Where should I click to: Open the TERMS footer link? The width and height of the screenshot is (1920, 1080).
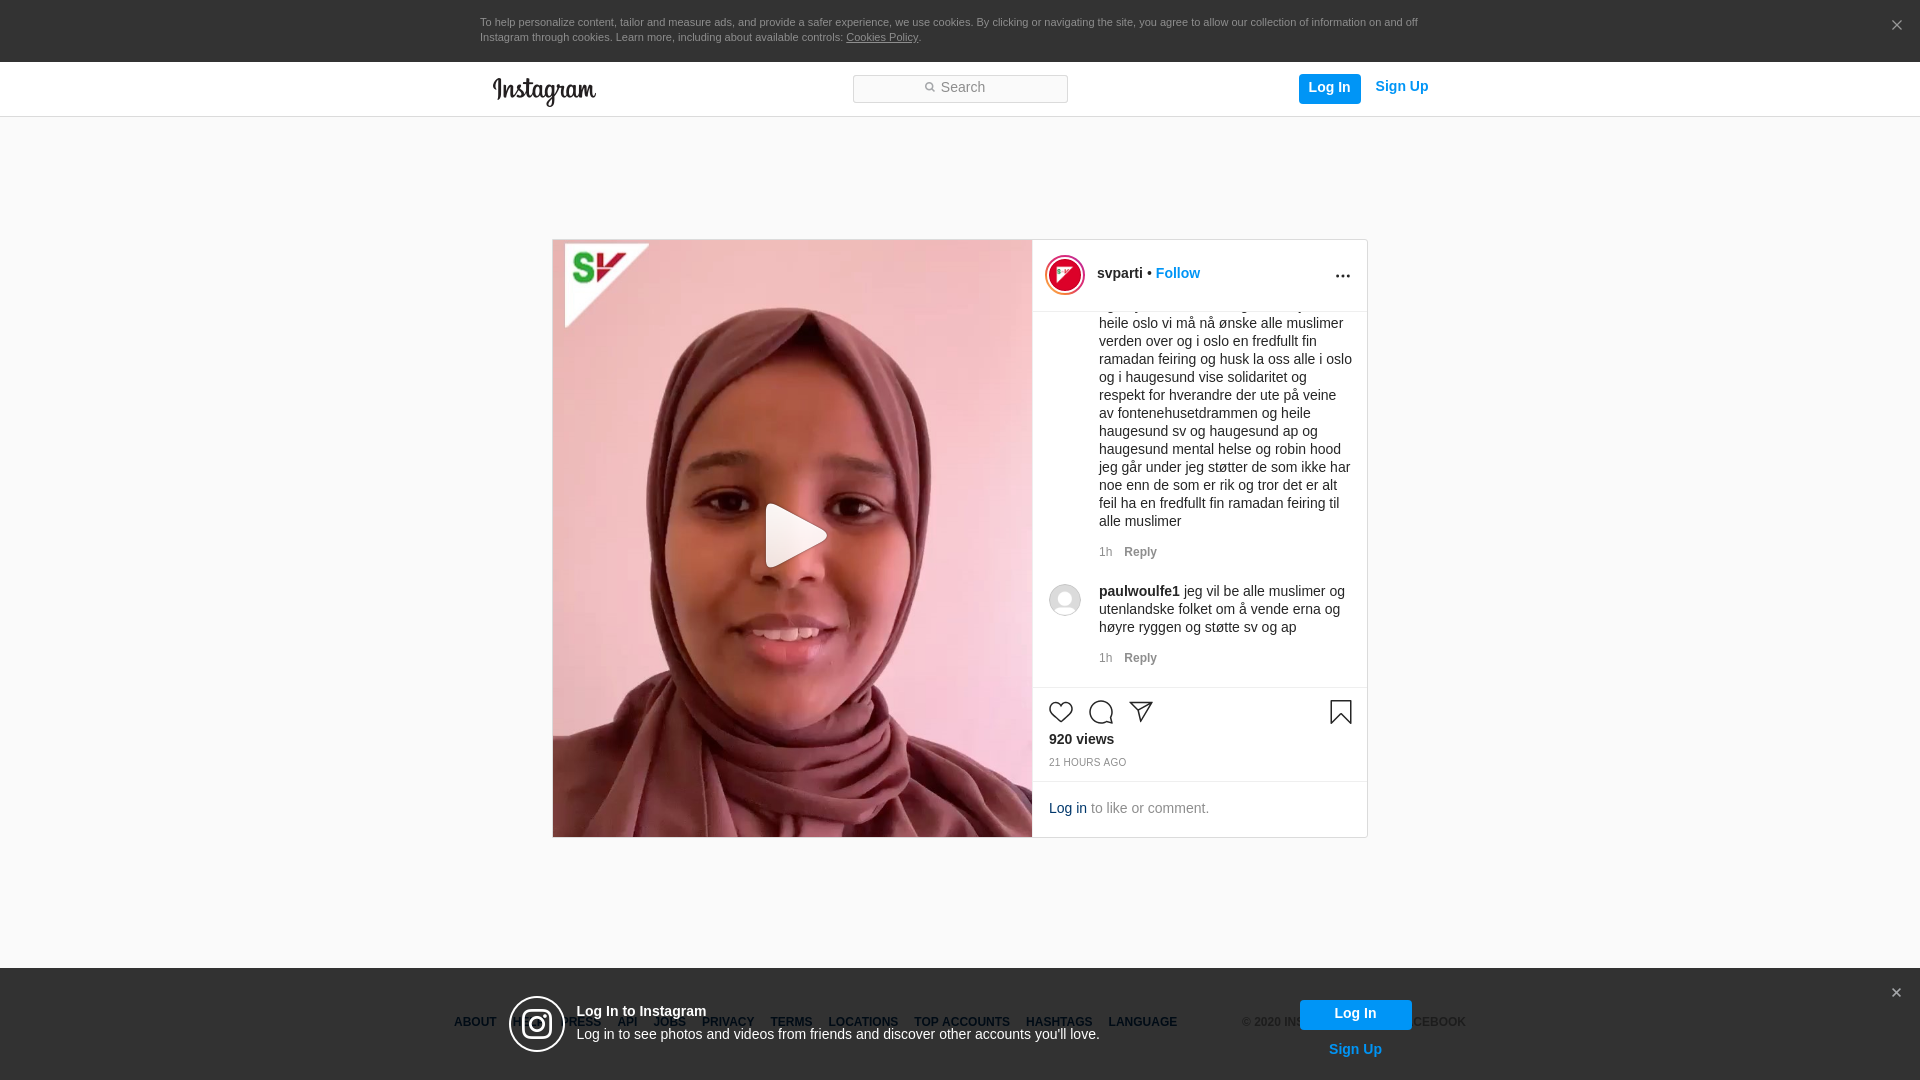click(791, 1022)
